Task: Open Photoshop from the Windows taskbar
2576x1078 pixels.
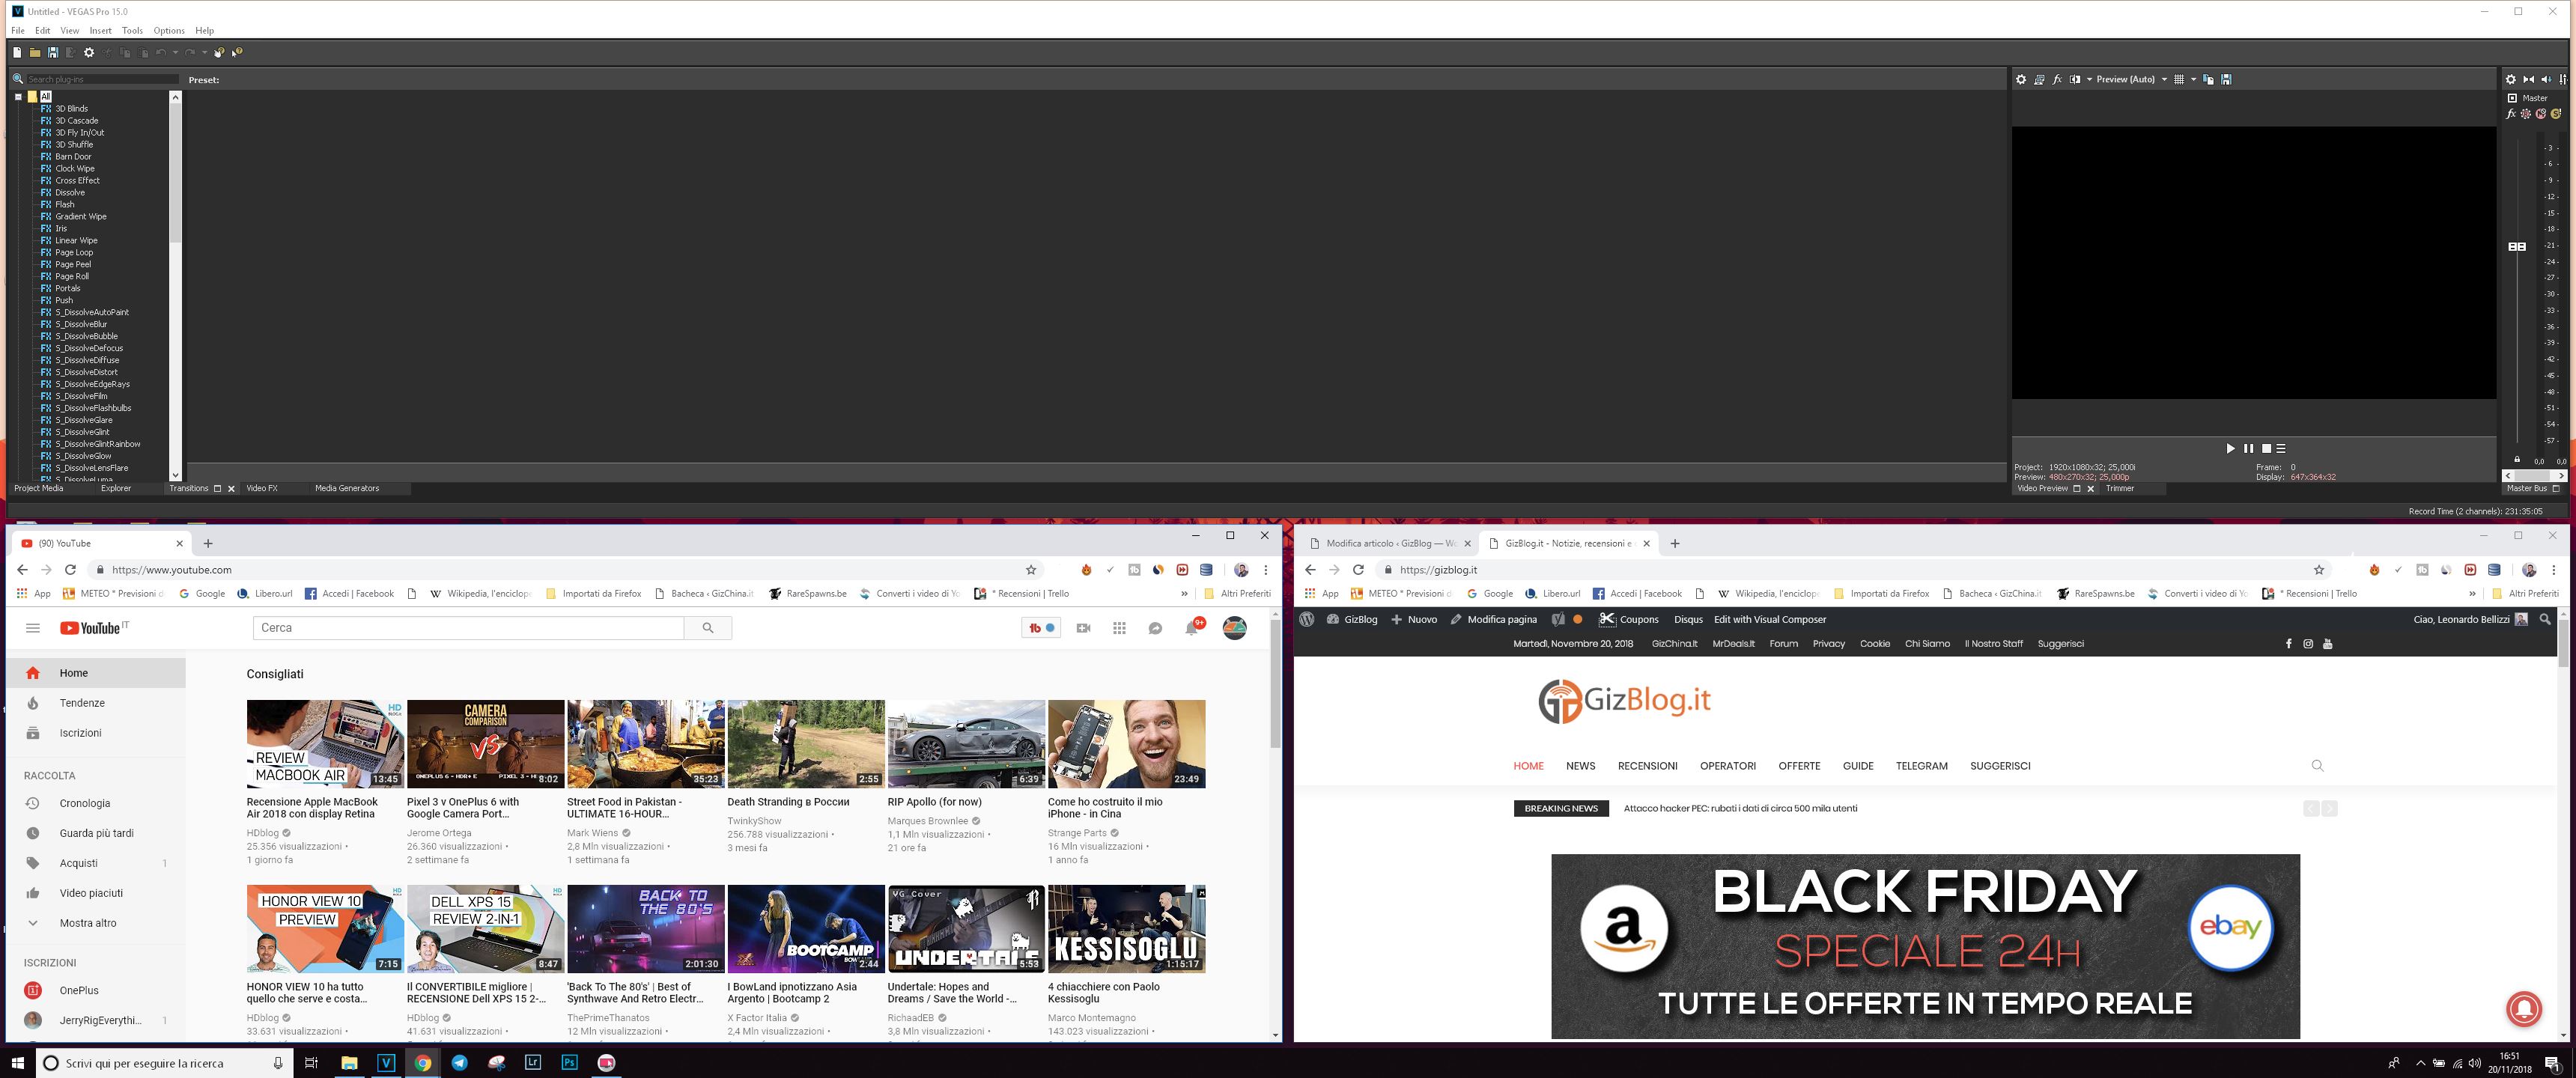Action: pos(570,1062)
